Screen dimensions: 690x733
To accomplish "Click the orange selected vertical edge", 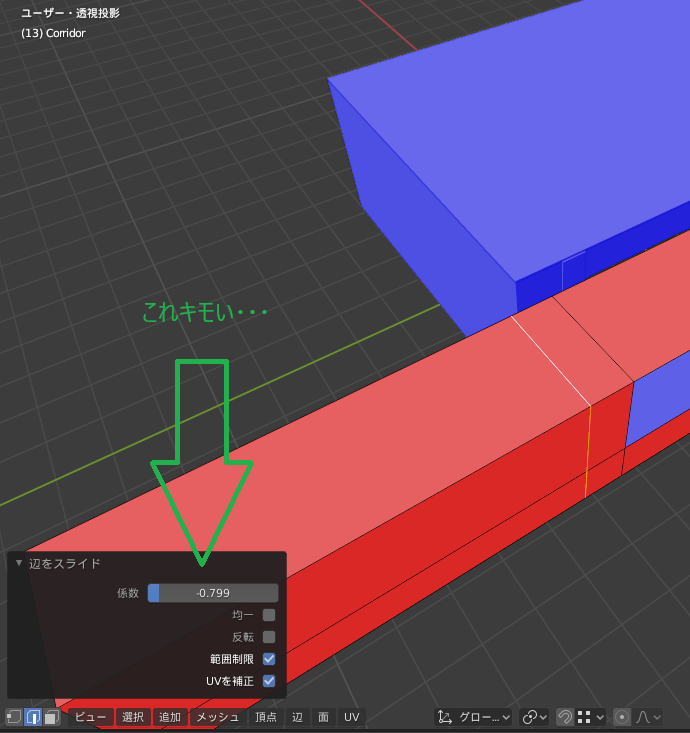I will tap(588, 452).
